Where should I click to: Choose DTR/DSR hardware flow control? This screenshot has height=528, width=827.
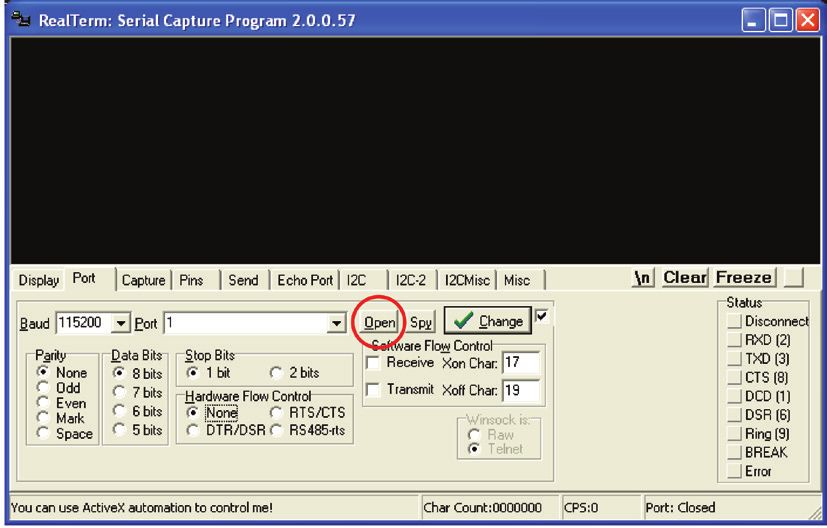tap(226, 430)
